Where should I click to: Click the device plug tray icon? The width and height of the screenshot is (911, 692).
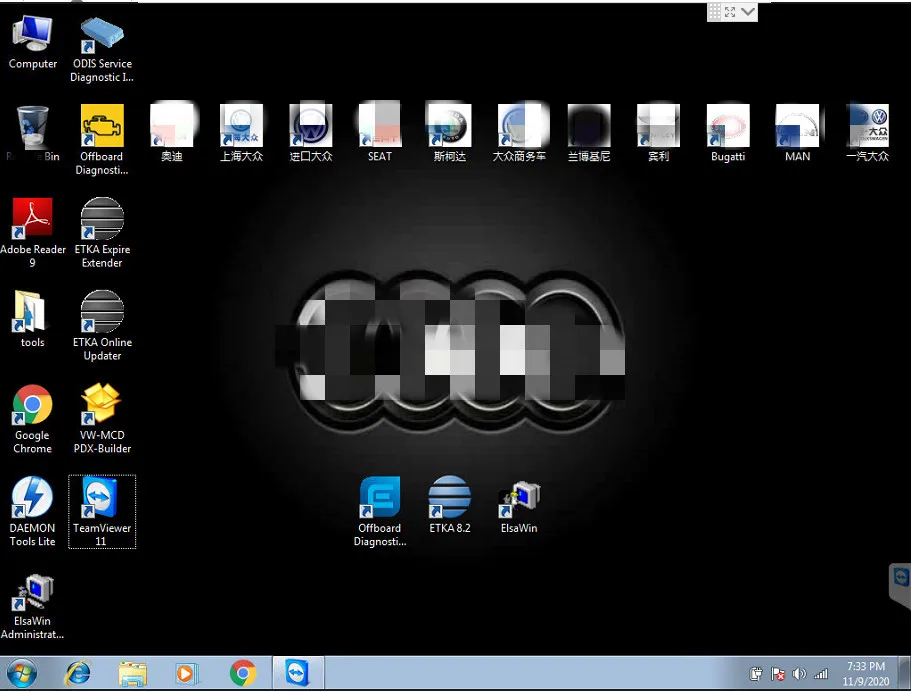[756, 674]
